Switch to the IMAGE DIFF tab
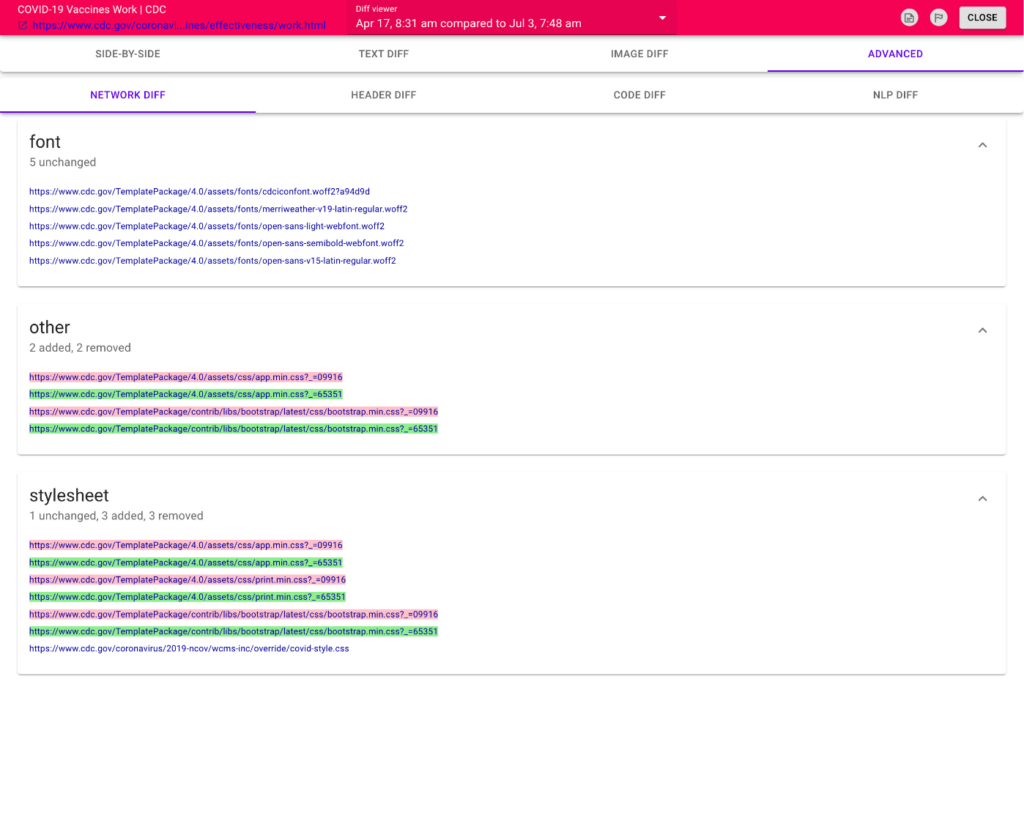 coord(639,54)
